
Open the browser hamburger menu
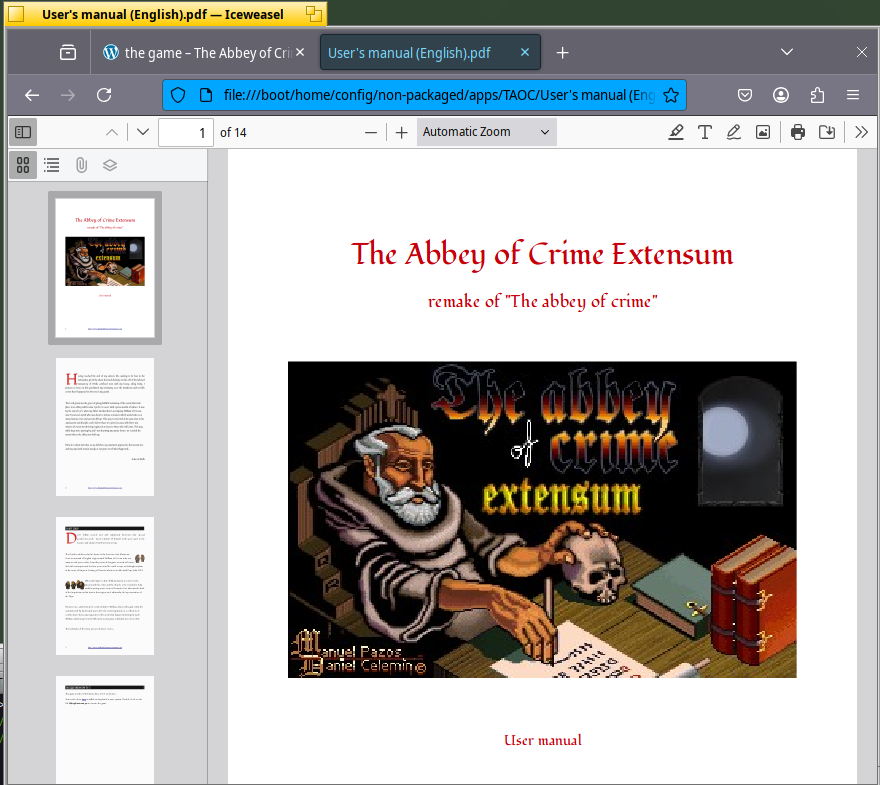(853, 95)
